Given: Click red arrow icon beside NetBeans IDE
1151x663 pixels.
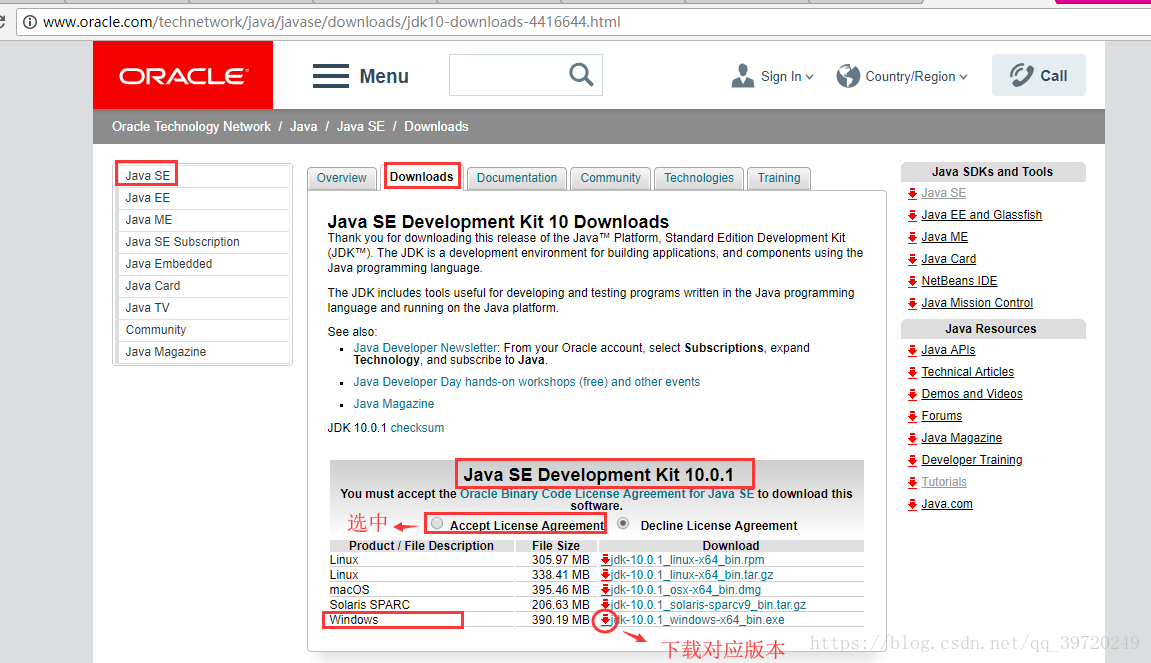Looking at the screenshot, I should click(912, 281).
